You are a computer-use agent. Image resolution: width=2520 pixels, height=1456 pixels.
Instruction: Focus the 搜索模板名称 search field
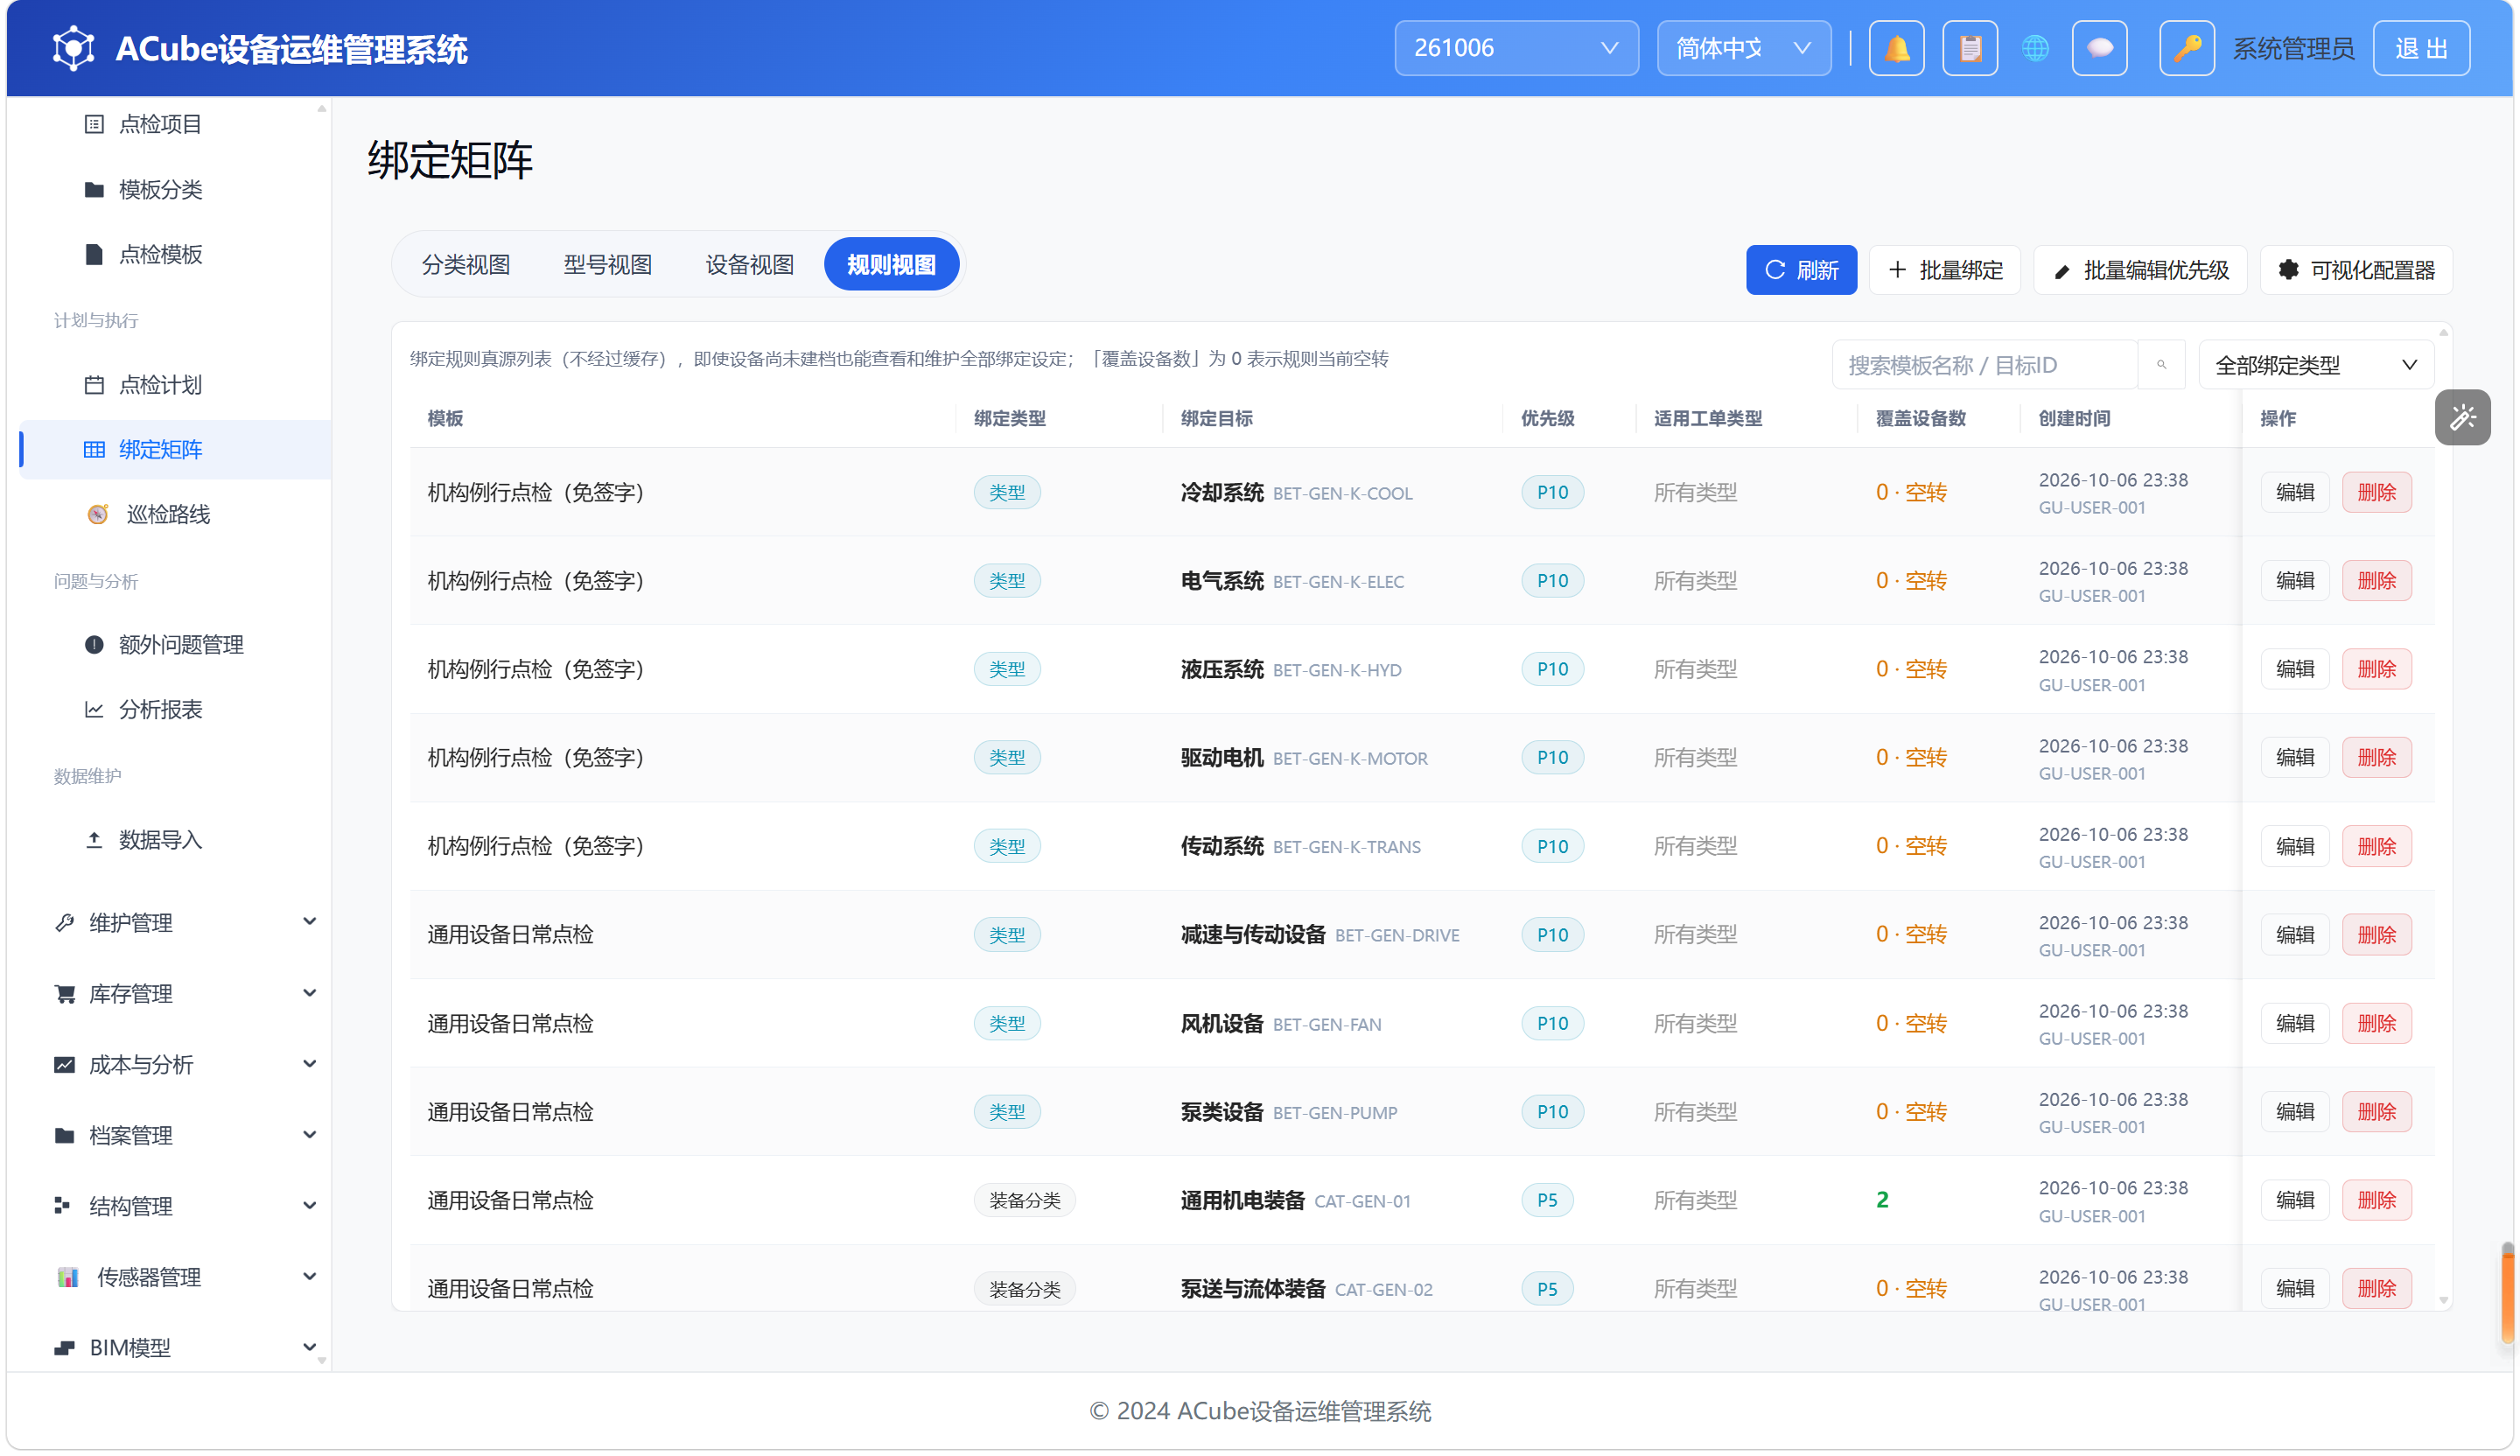(1984, 365)
